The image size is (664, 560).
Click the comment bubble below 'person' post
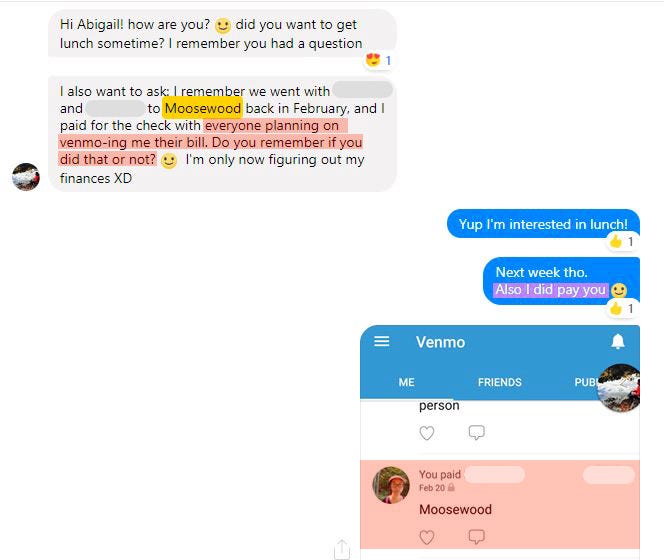tap(476, 432)
